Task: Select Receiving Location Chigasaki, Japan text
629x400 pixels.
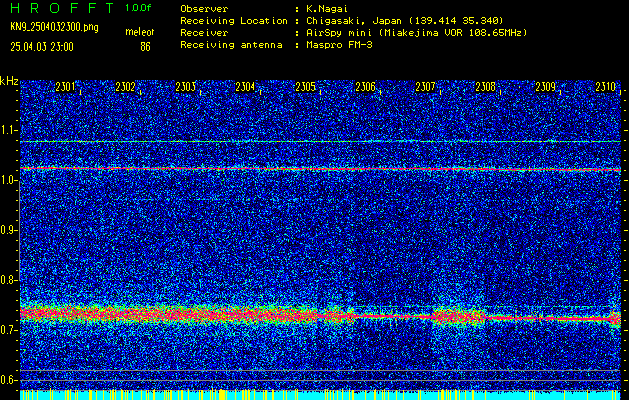Action: [x=405, y=21]
